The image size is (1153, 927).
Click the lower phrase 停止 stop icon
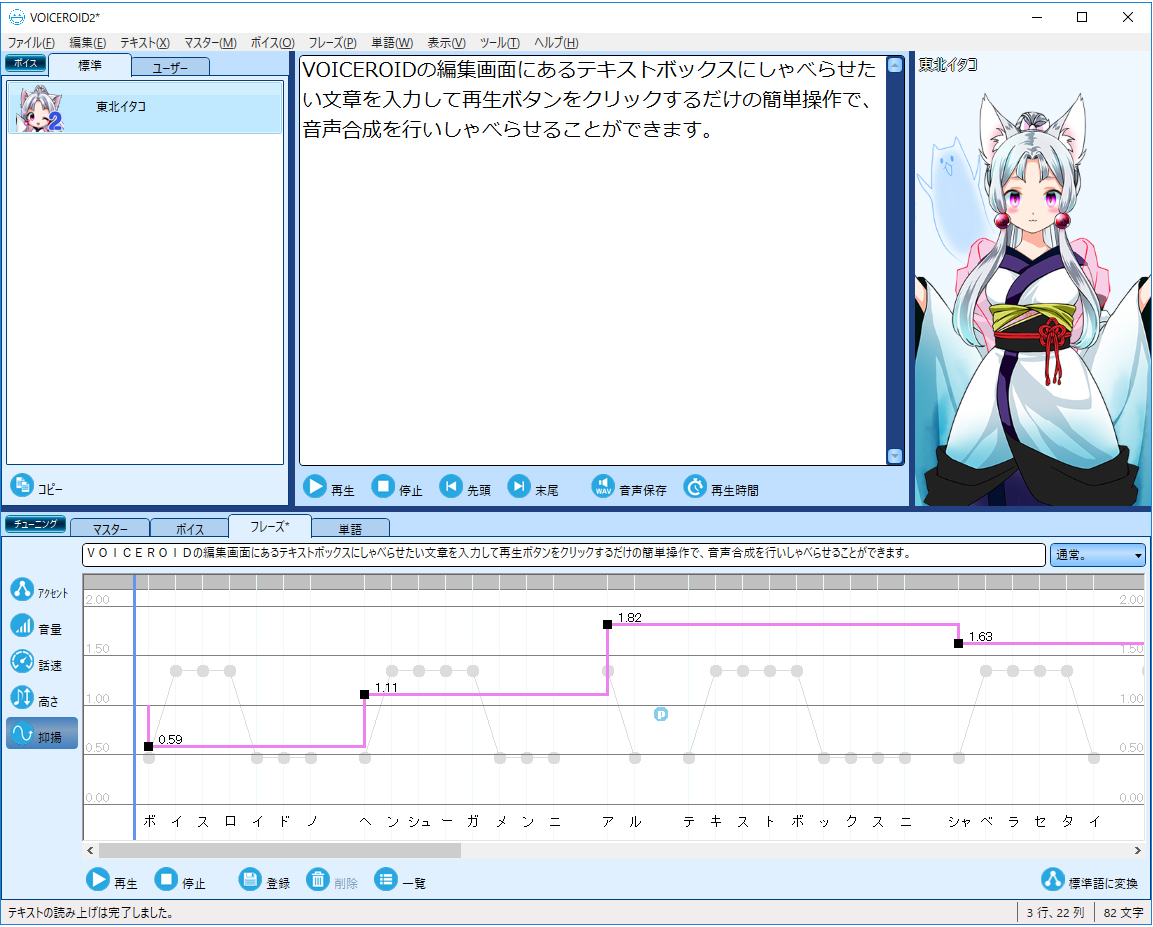[166, 878]
